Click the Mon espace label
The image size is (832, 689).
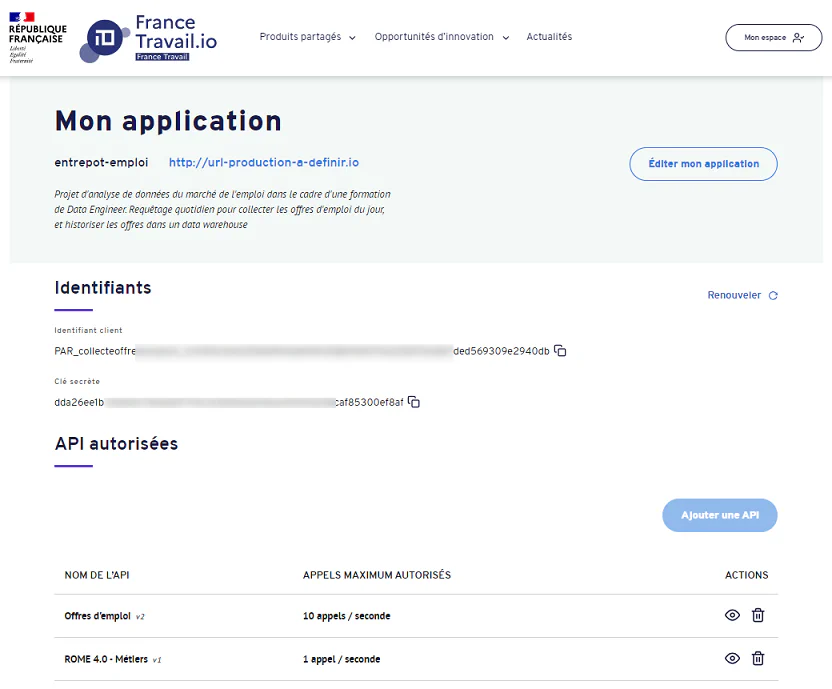(x=765, y=38)
